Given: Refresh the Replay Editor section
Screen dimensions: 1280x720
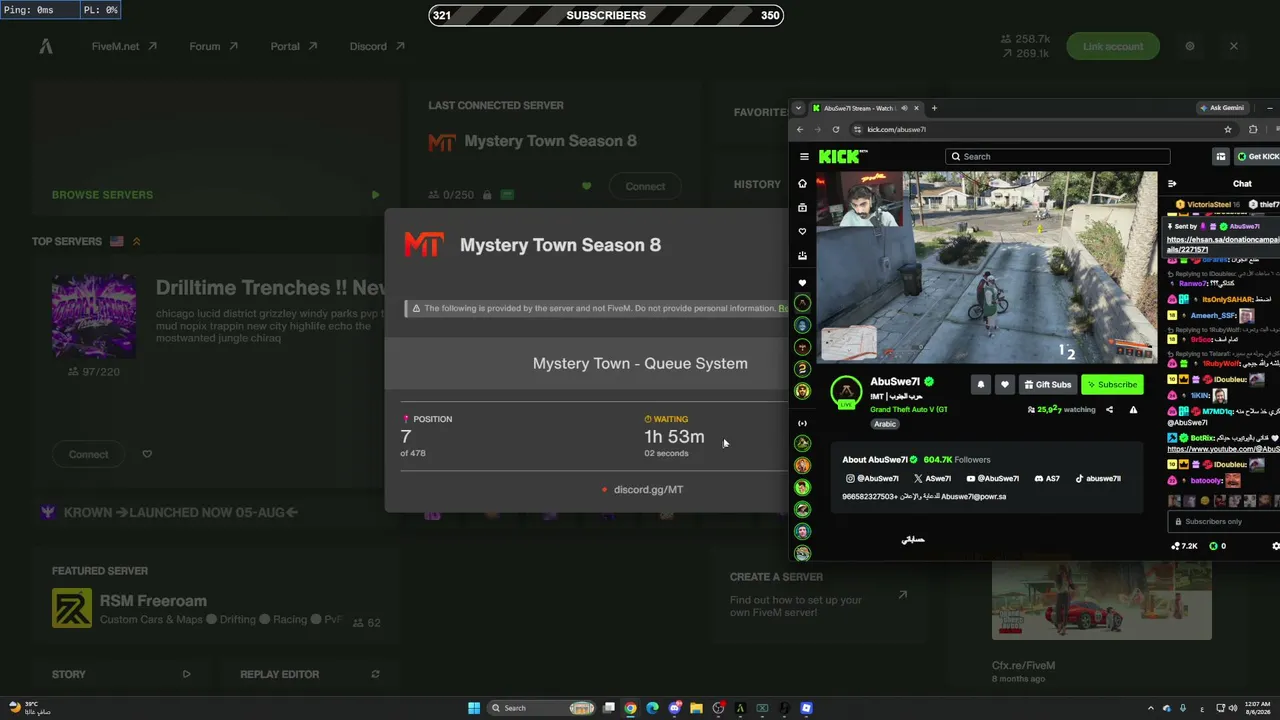Looking at the screenshot, I should point(375,674).
